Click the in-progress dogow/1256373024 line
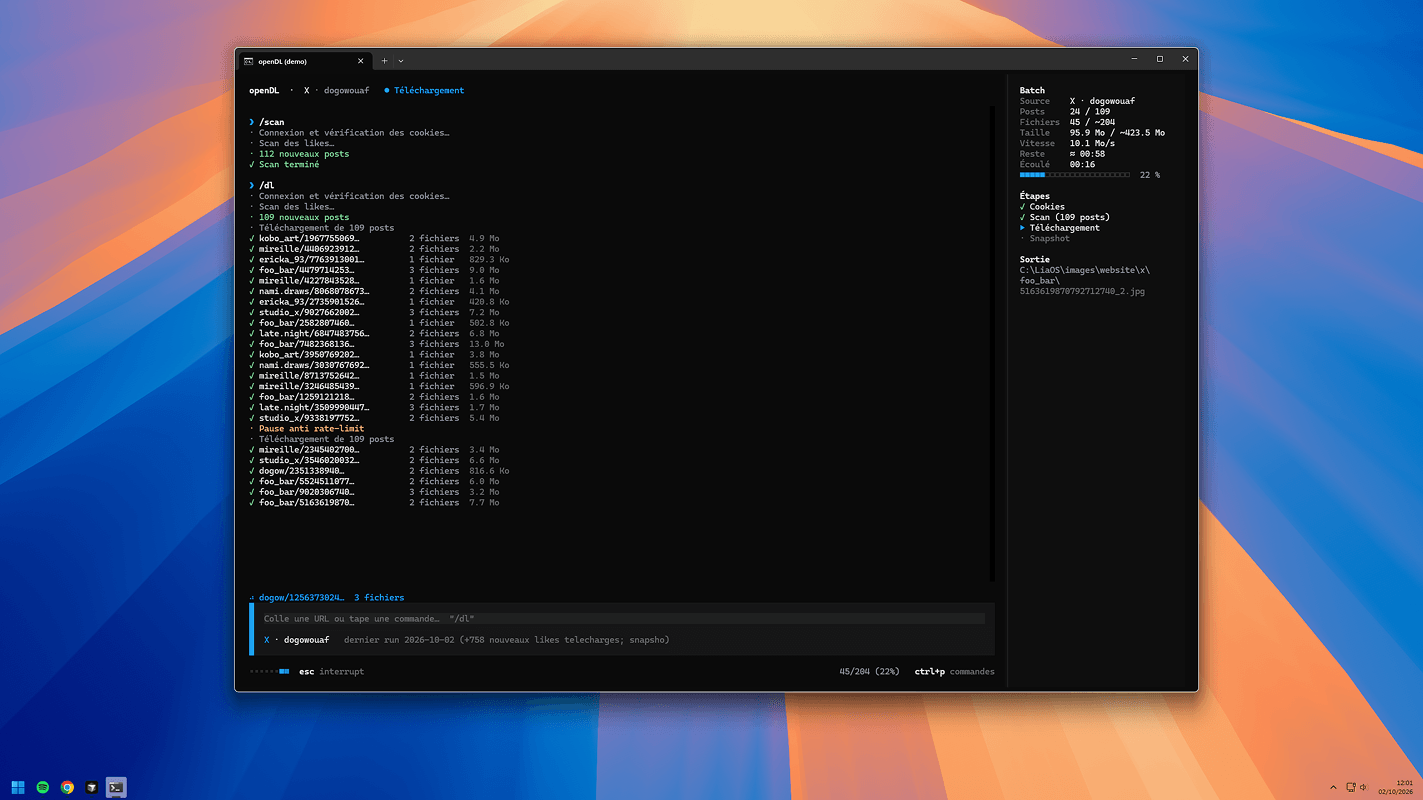Viewport: 1423px width, 800px height. [327, 598]
